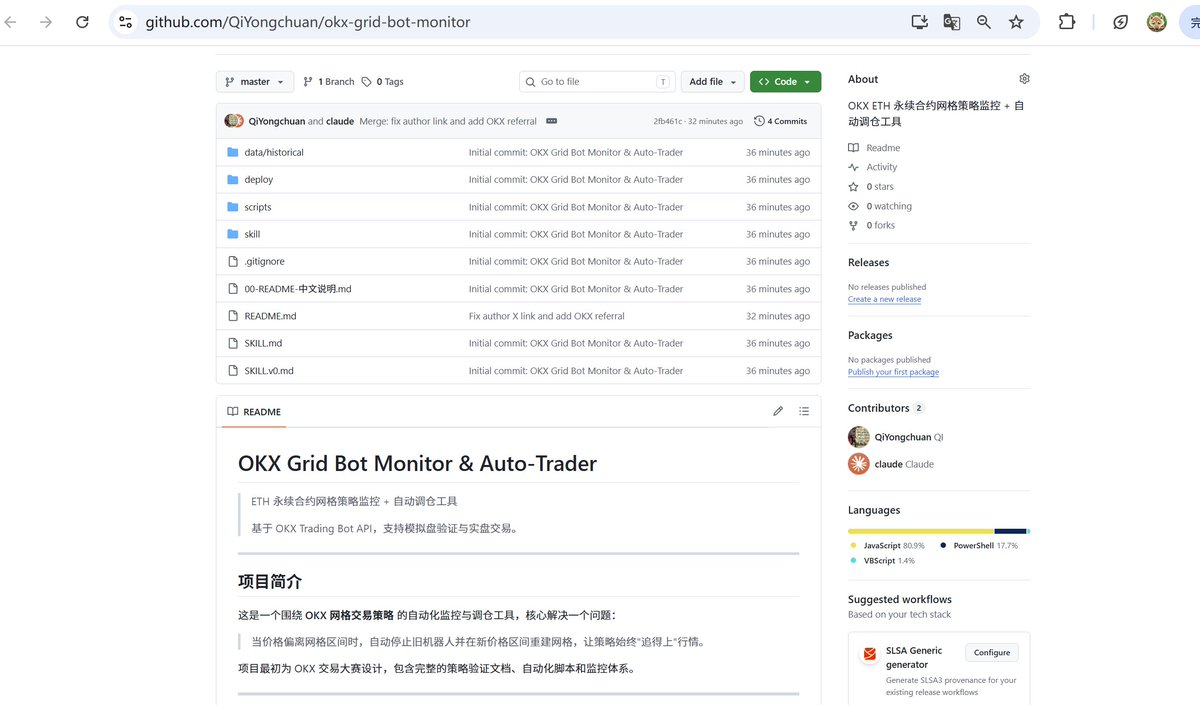Open SKILL.v0.md file
This screenshot has width=1200, height=705.
(269, 371)
